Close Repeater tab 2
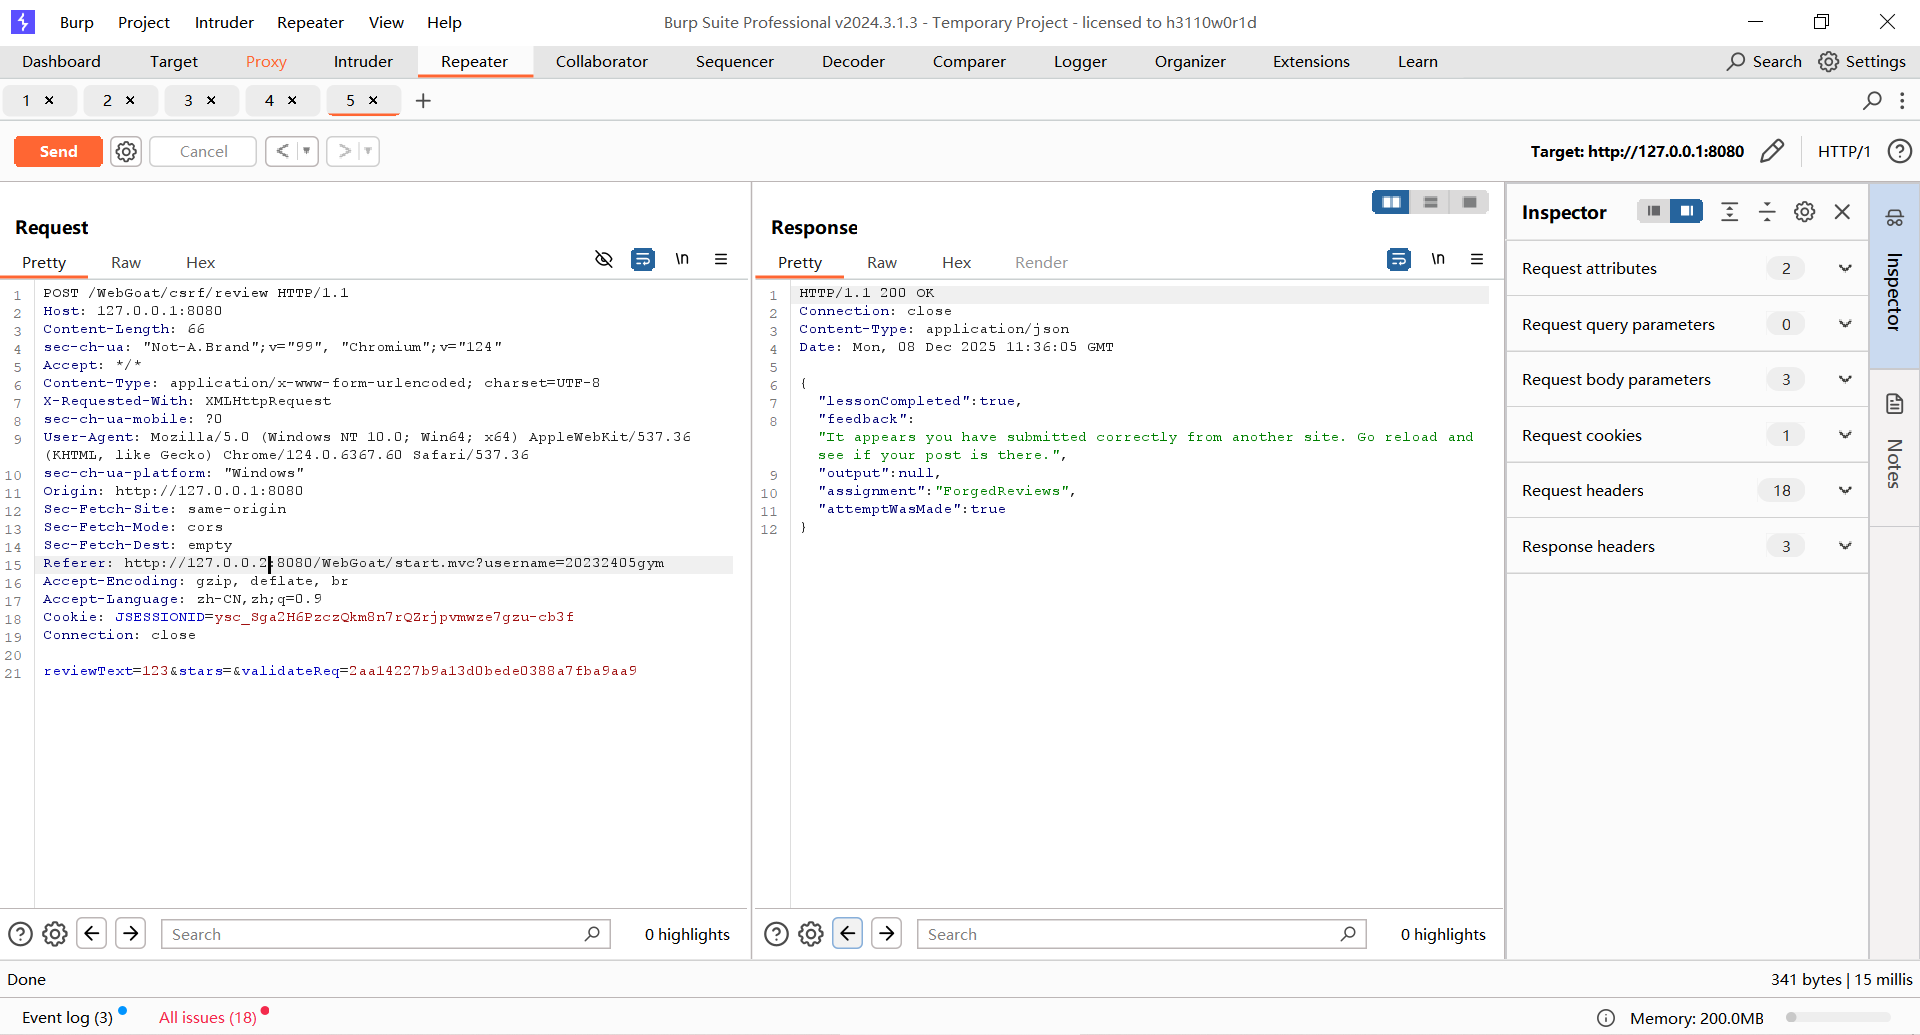The width and height of the screenshot is (1920, 1035). (130, 100)
